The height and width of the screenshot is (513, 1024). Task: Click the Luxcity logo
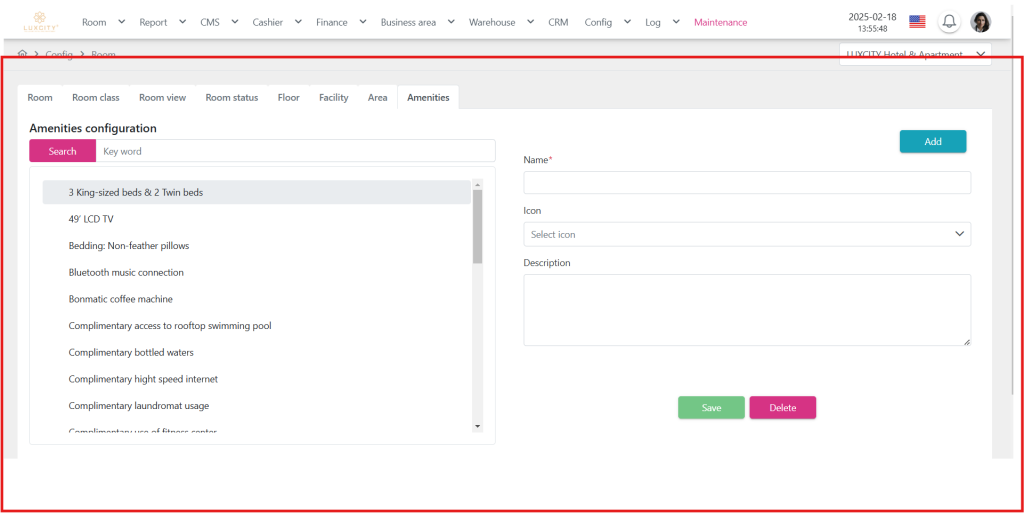41,21
